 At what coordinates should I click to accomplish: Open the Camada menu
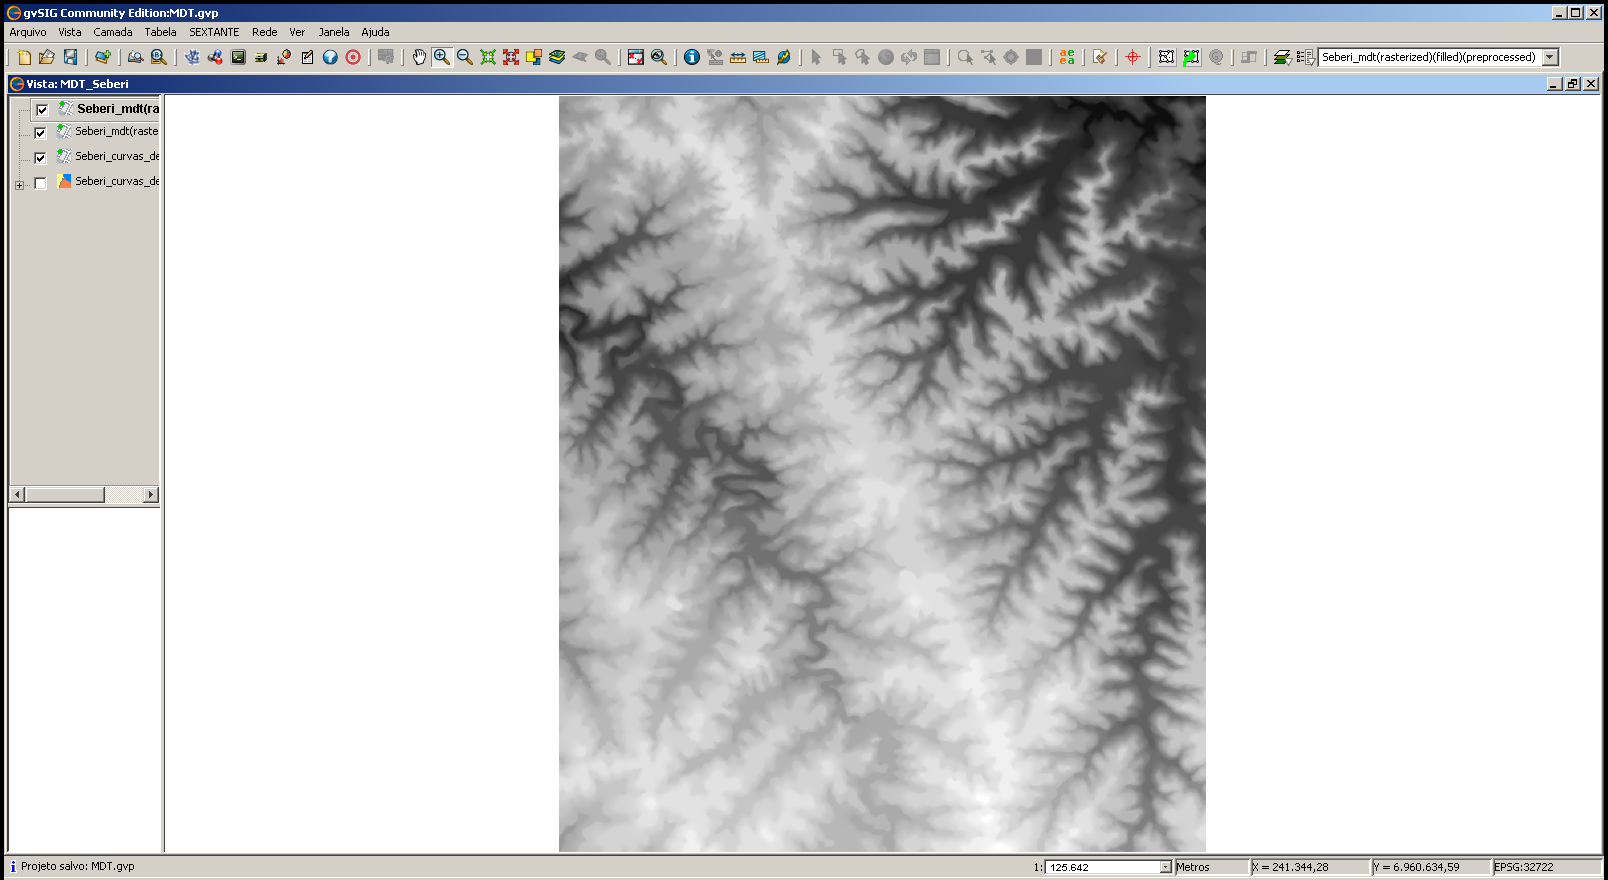pos(113,32)
